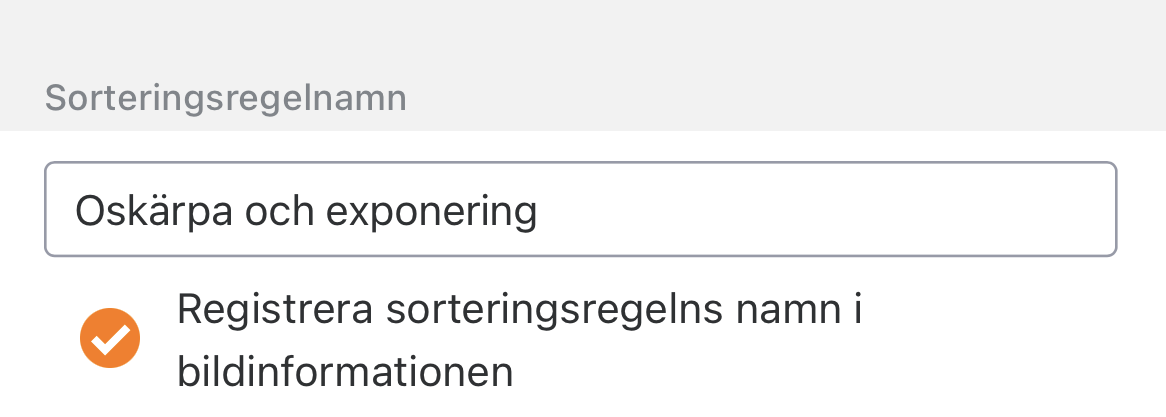This screenshot has width=1166, height=417.
Task: Focus the 'Oskärpa och exponering' text box
Action: pyautogui.click(x=580, y=210)
